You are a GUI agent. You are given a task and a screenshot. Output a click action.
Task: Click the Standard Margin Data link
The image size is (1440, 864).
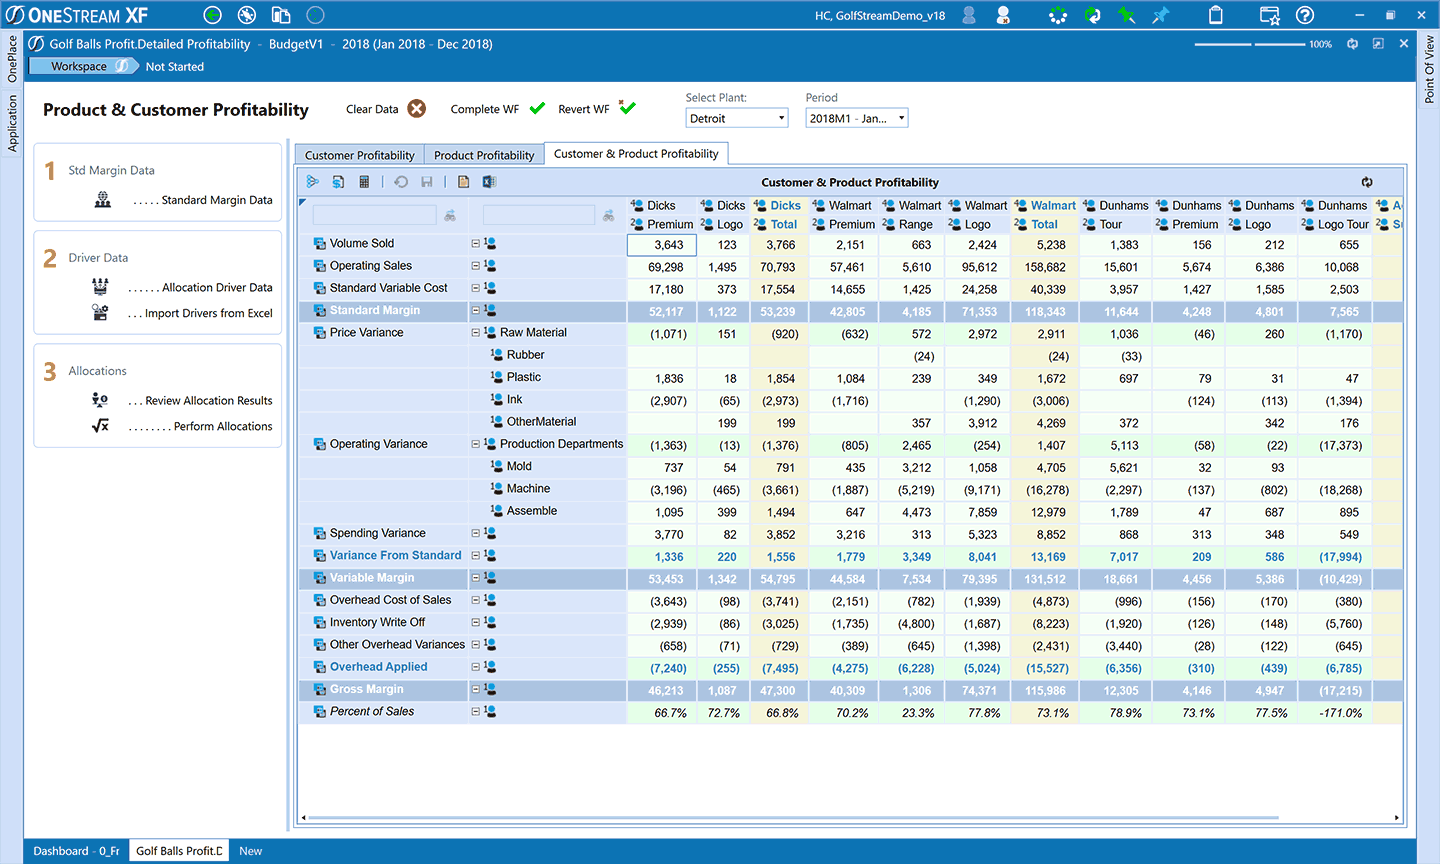217,200
